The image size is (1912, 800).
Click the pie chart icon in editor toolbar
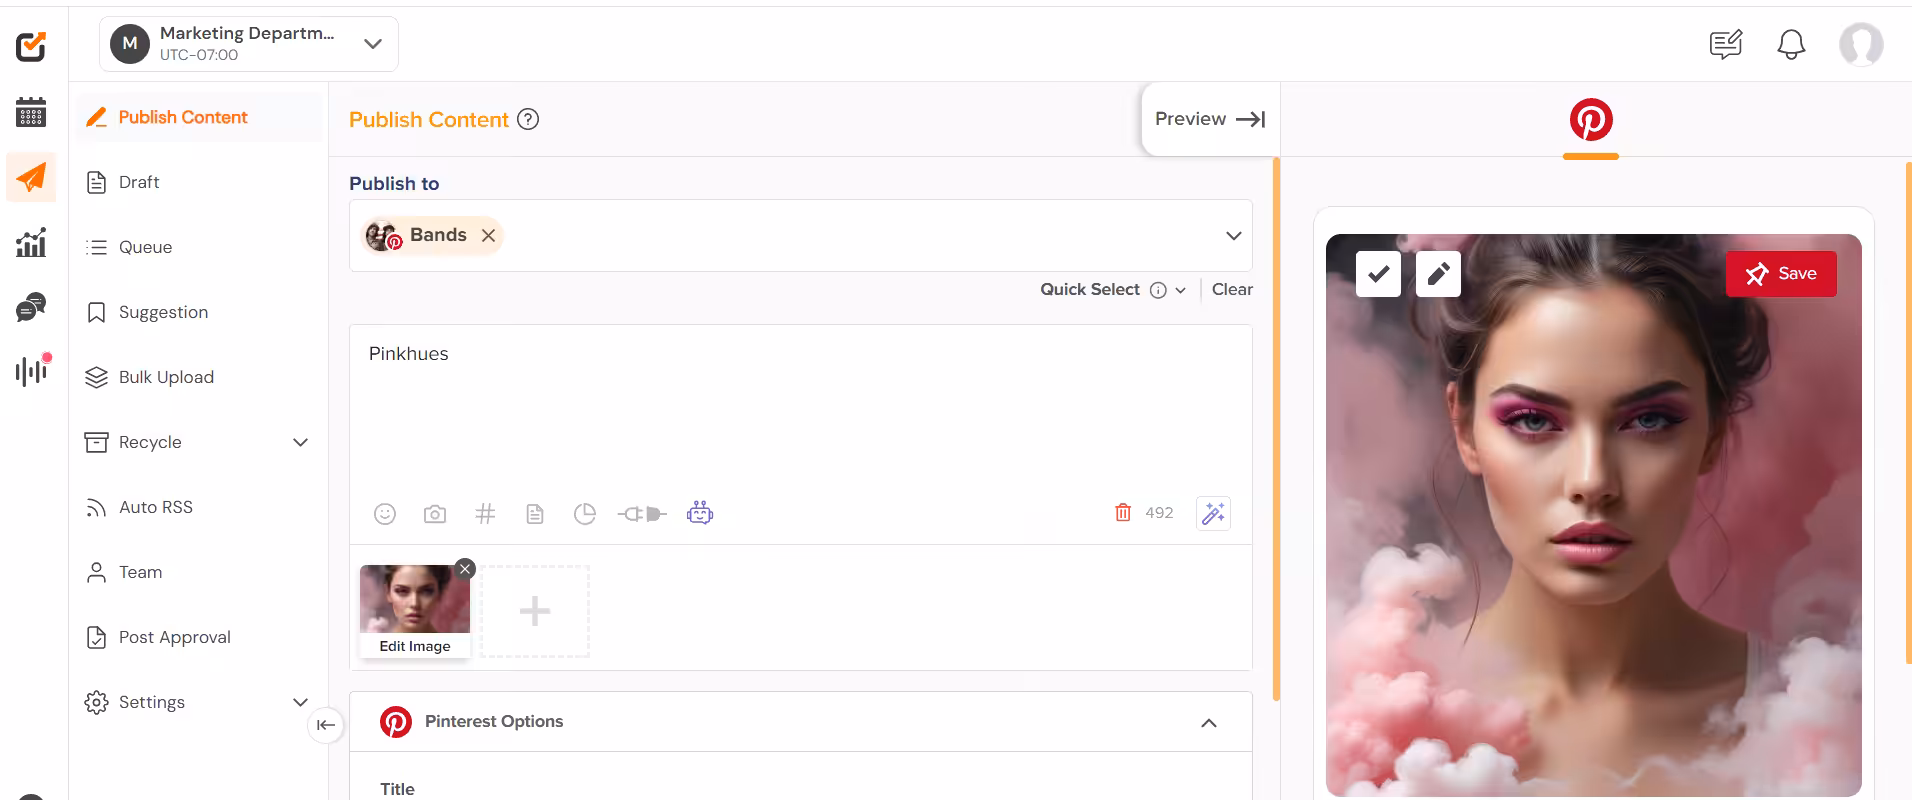(585, 514)
